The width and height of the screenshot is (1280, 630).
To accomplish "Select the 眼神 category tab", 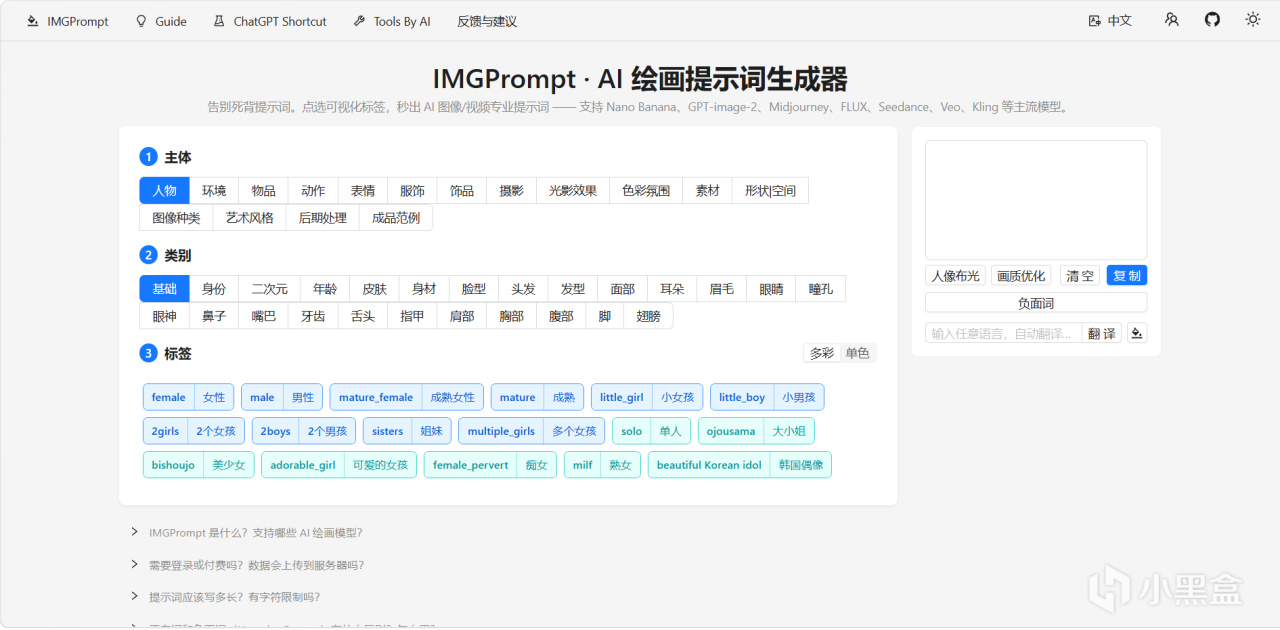I will pyautogui.click(x=164, y=316).
